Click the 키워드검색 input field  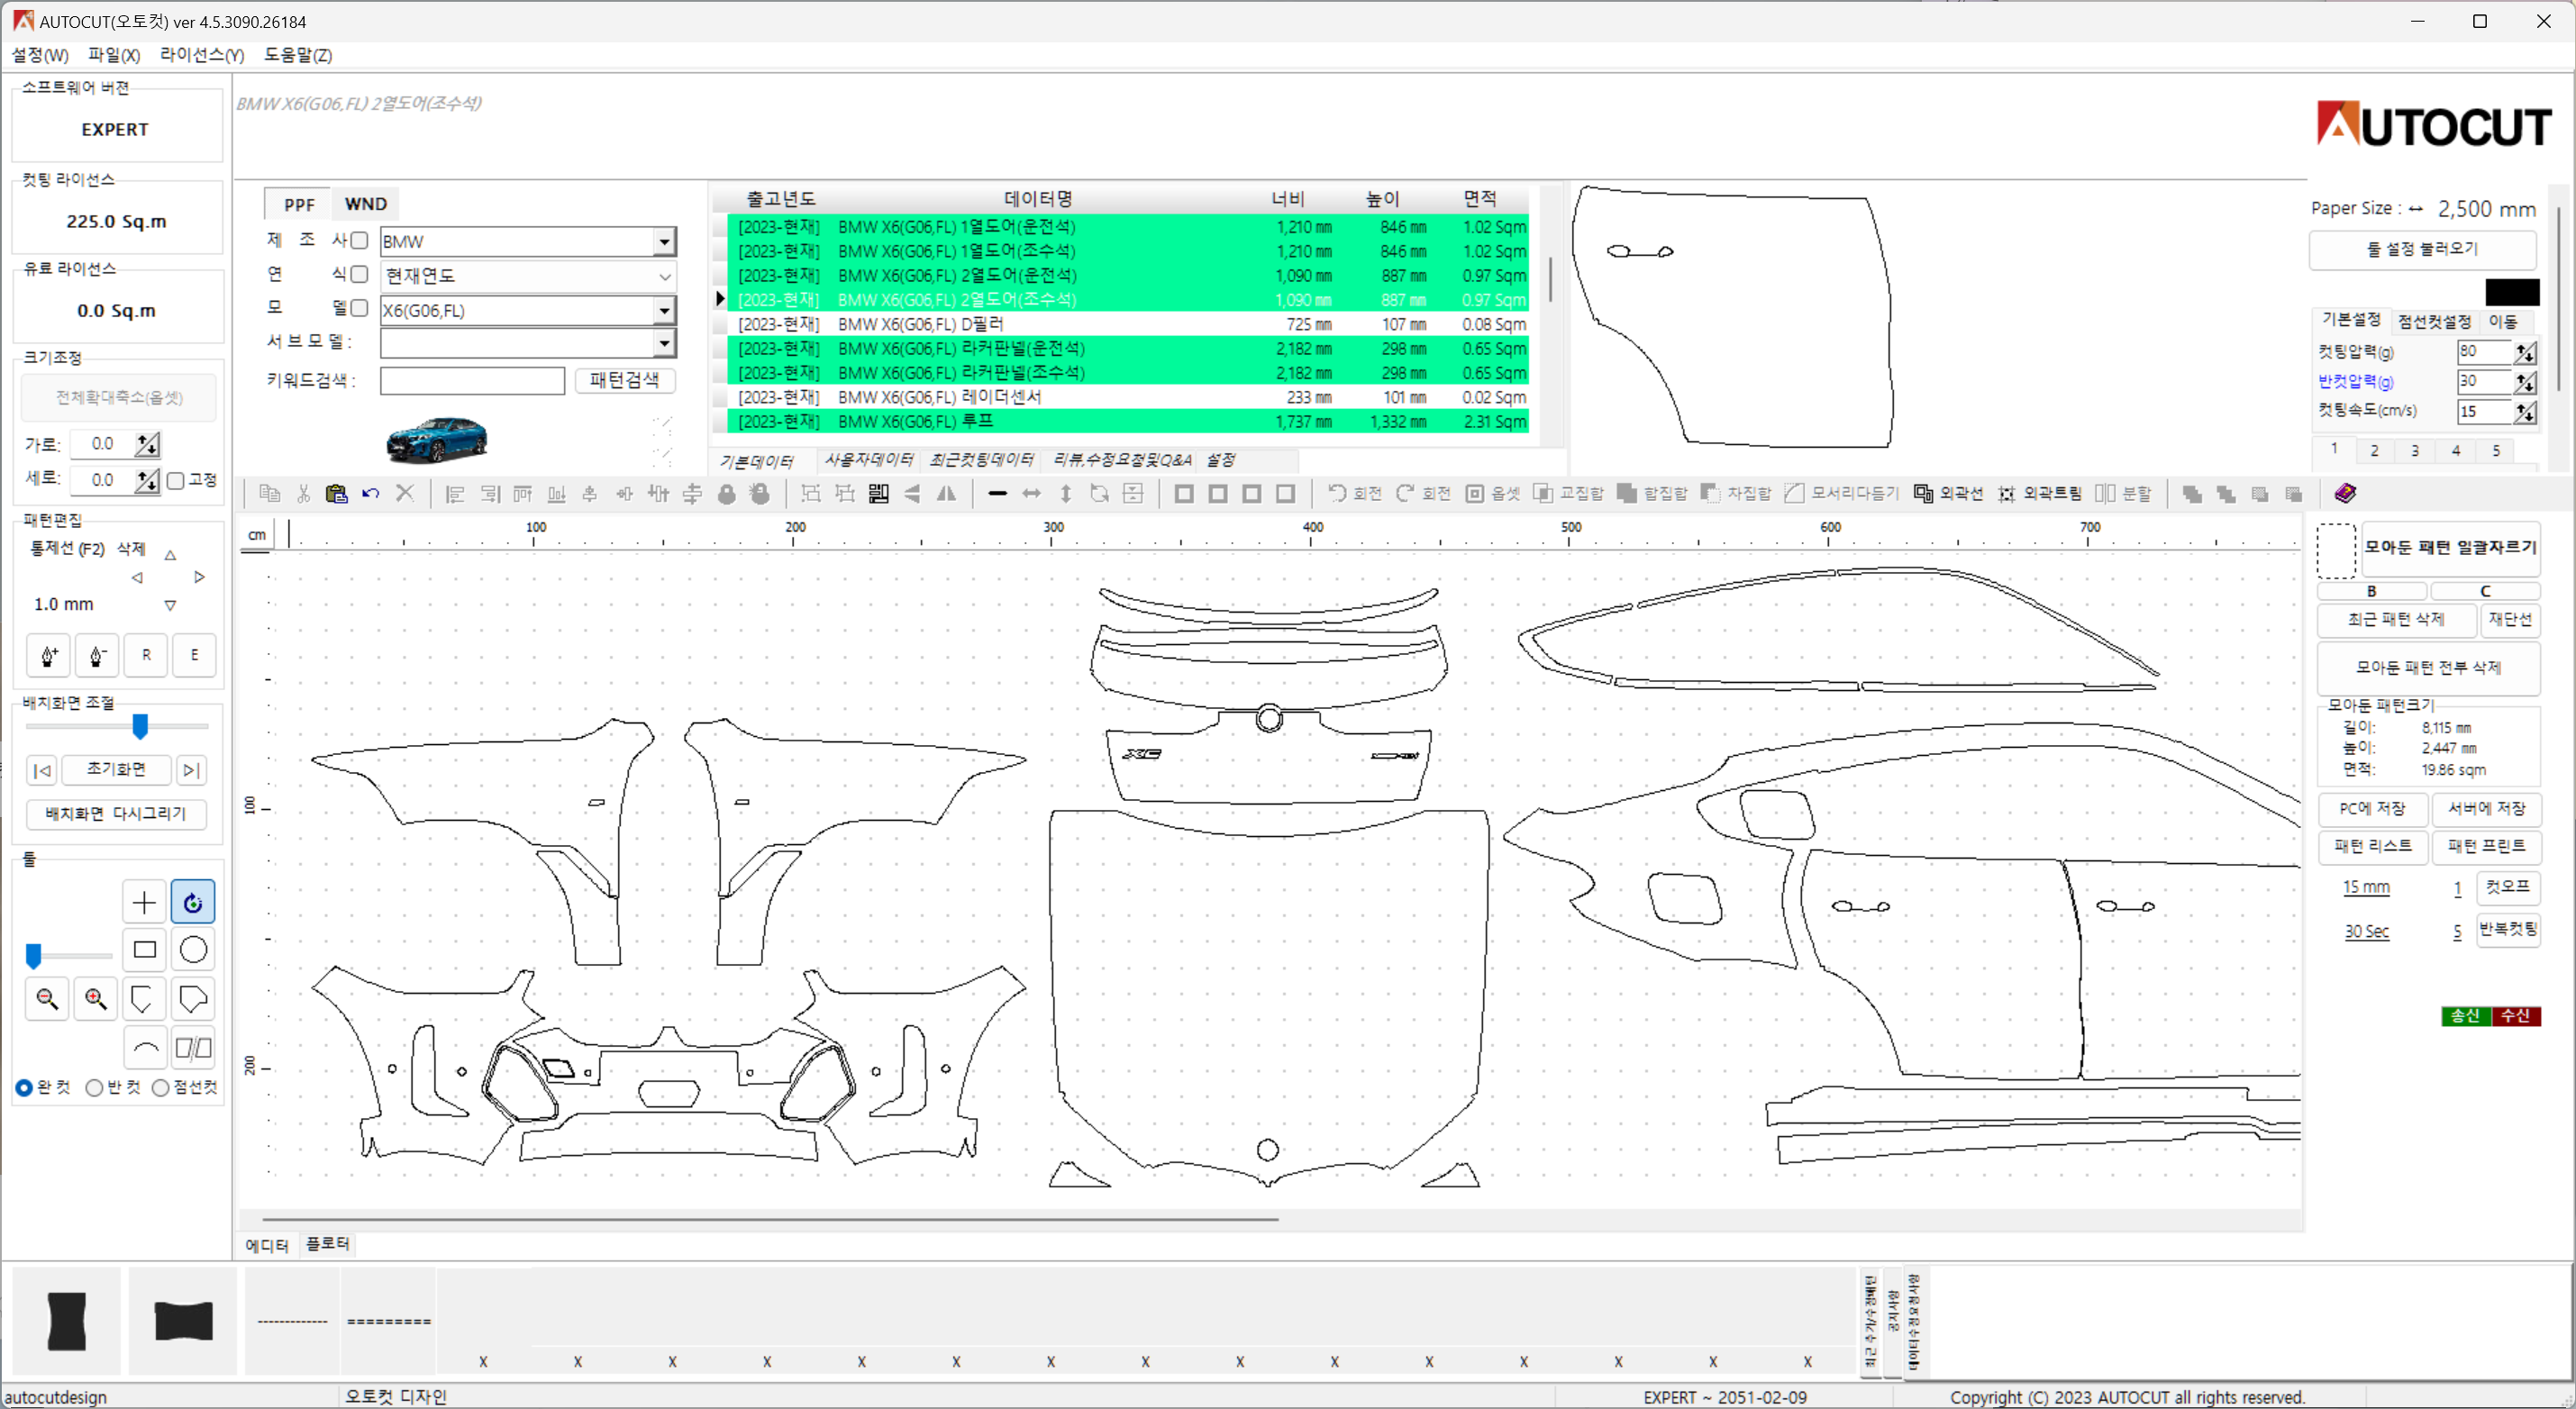click(x=472, y=381)
